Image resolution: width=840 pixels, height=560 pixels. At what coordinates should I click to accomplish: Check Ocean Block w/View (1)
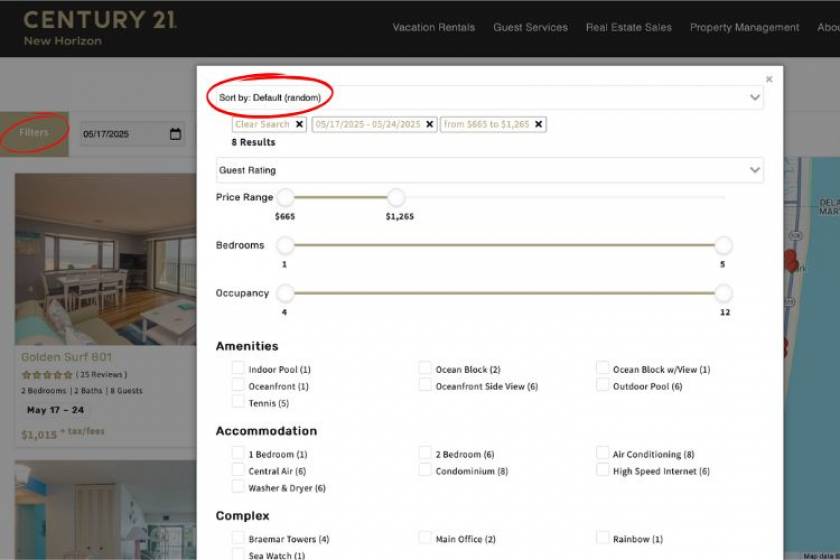point(603,368)
